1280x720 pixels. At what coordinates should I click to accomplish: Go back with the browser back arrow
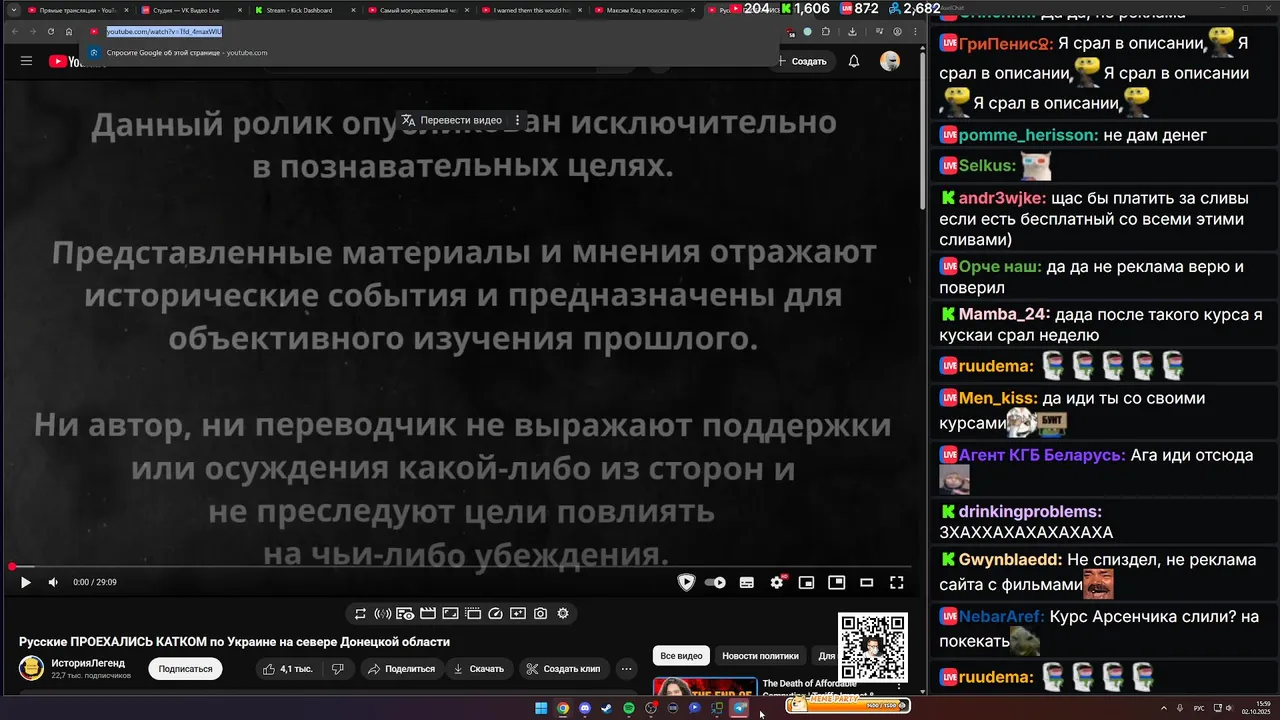pos(15,31)
